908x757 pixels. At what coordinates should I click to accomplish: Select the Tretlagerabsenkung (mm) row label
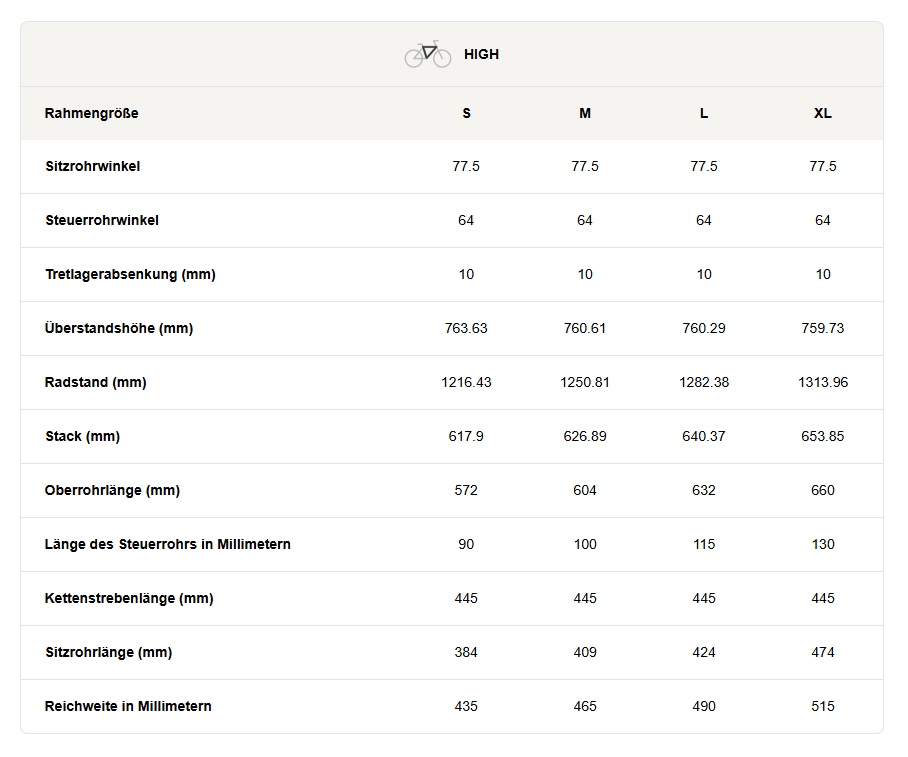[x=130, y=275]
